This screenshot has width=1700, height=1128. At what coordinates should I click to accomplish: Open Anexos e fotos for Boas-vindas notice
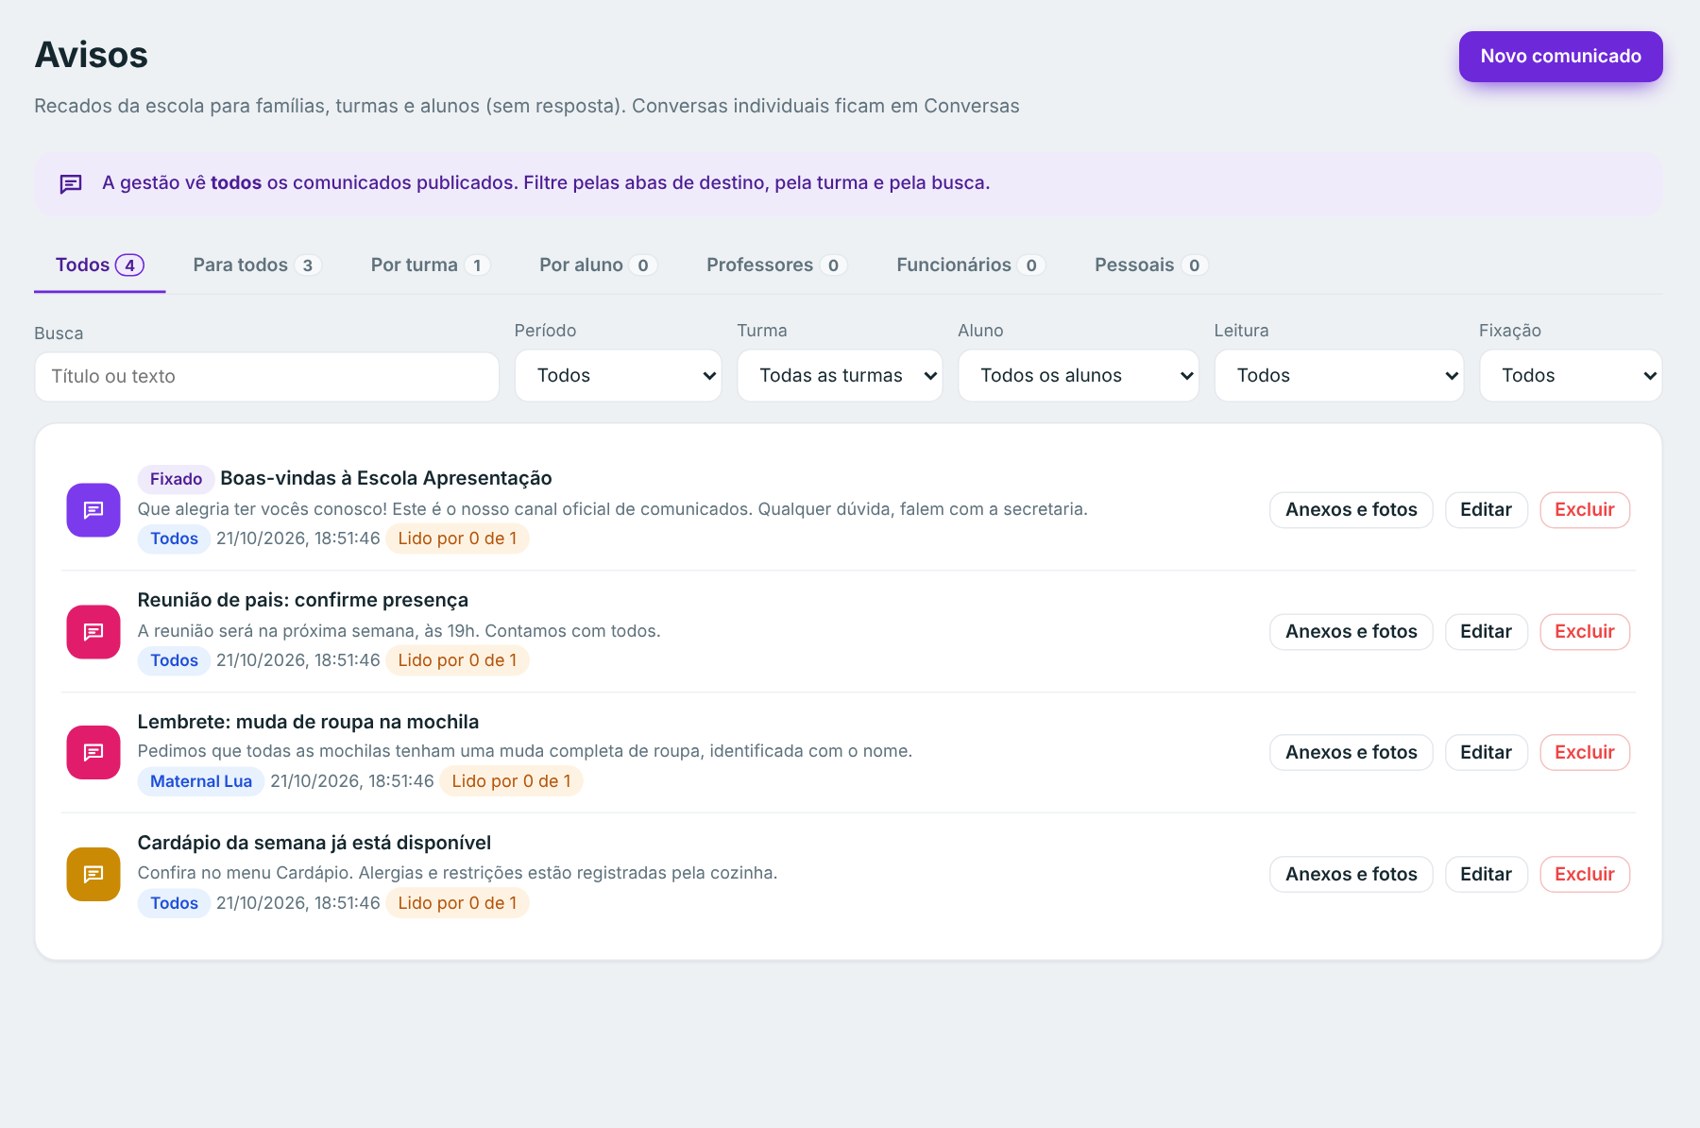click(x=1351, y=510)
